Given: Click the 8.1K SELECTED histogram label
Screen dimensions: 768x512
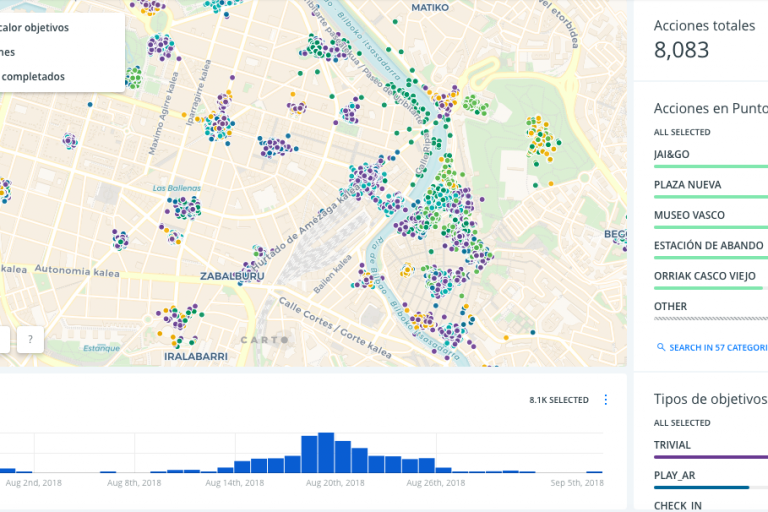Looking at the screenshot, I should [559, 400].
